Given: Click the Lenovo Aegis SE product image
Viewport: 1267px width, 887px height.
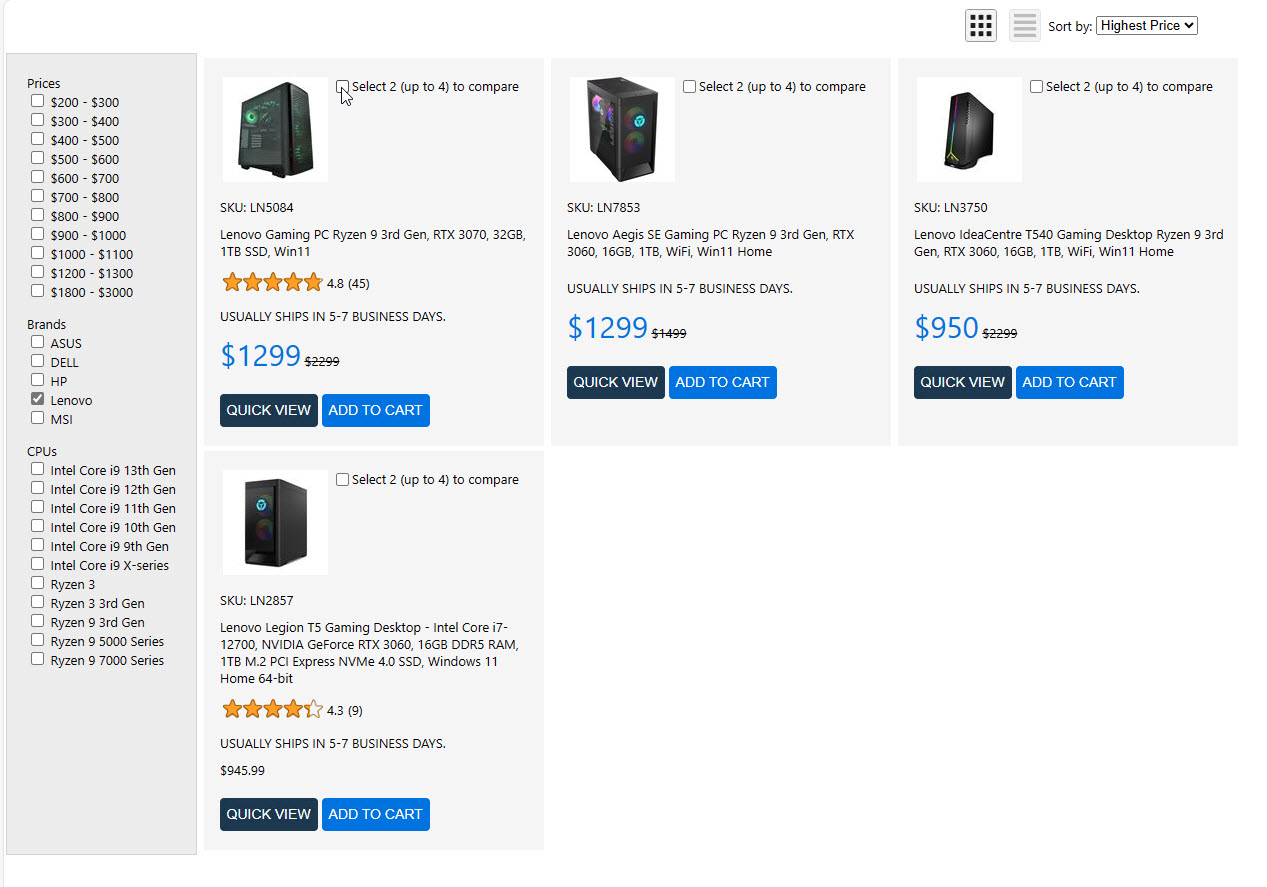Looking at the screenshot, I should (x=622, y=130).
